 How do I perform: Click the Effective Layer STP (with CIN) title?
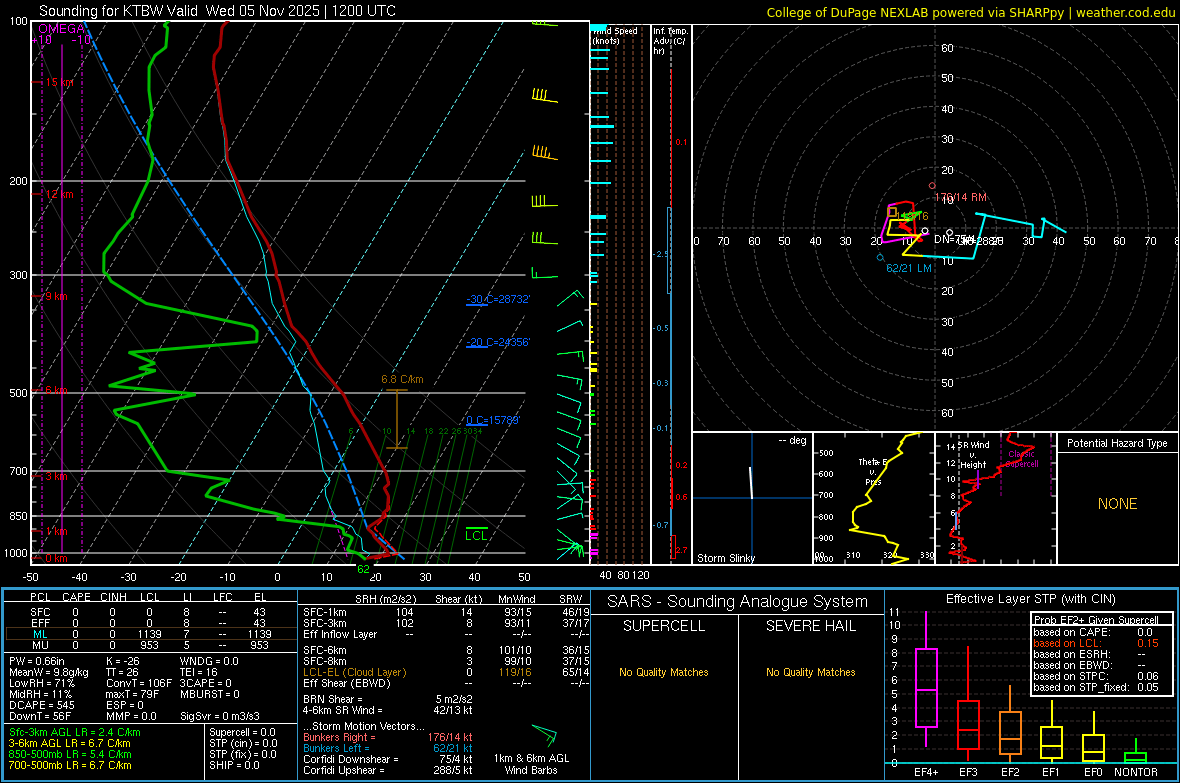(1031, 599)
